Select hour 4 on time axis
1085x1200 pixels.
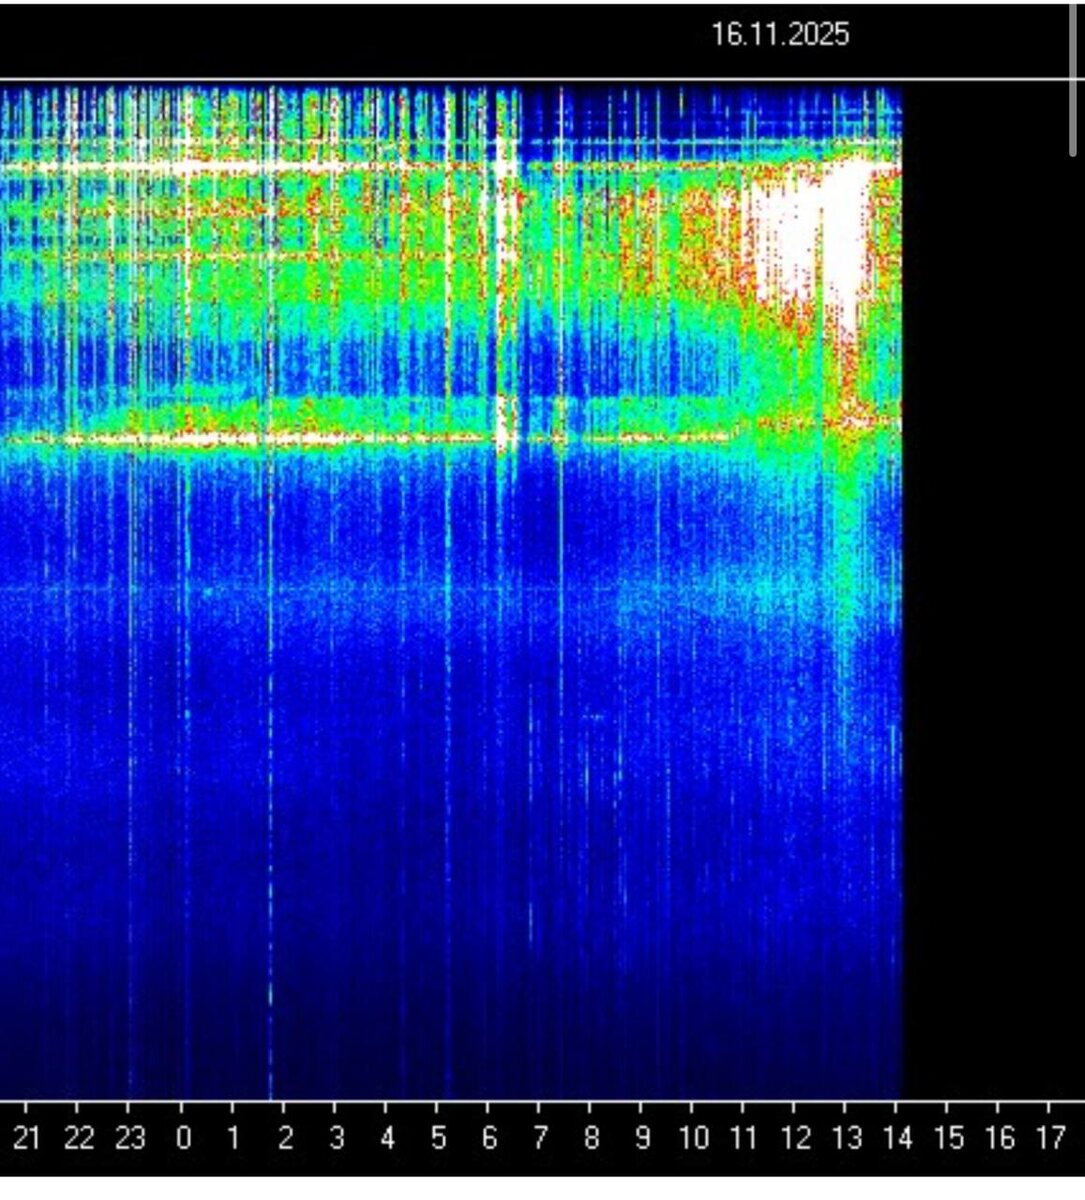[387, 1138]
